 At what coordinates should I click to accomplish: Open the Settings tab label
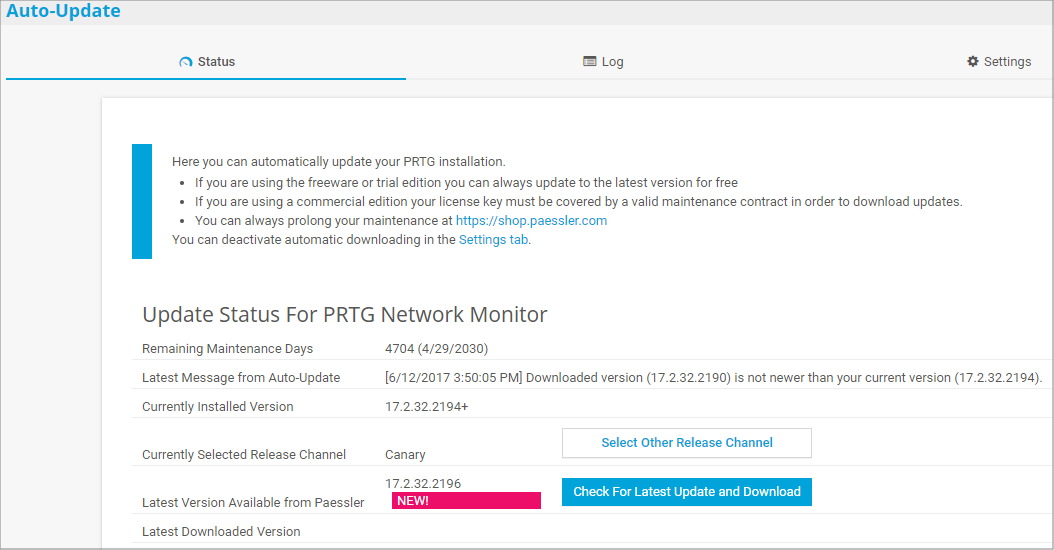coord(1007,62)
